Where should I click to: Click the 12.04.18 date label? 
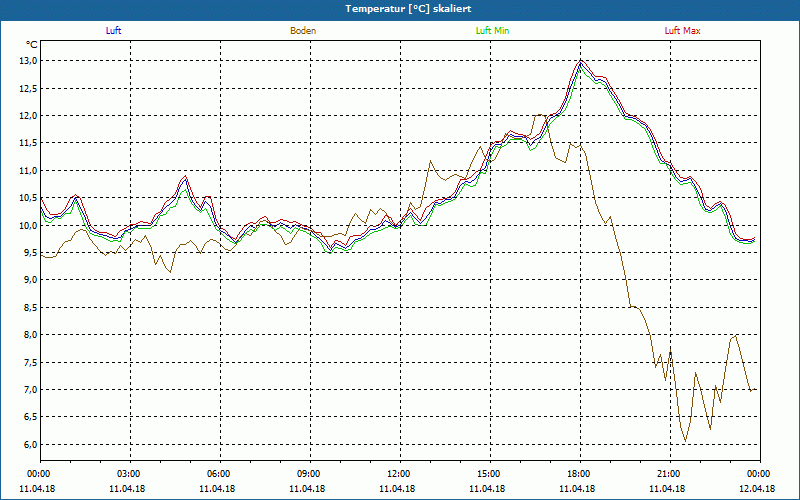point(758,489)
